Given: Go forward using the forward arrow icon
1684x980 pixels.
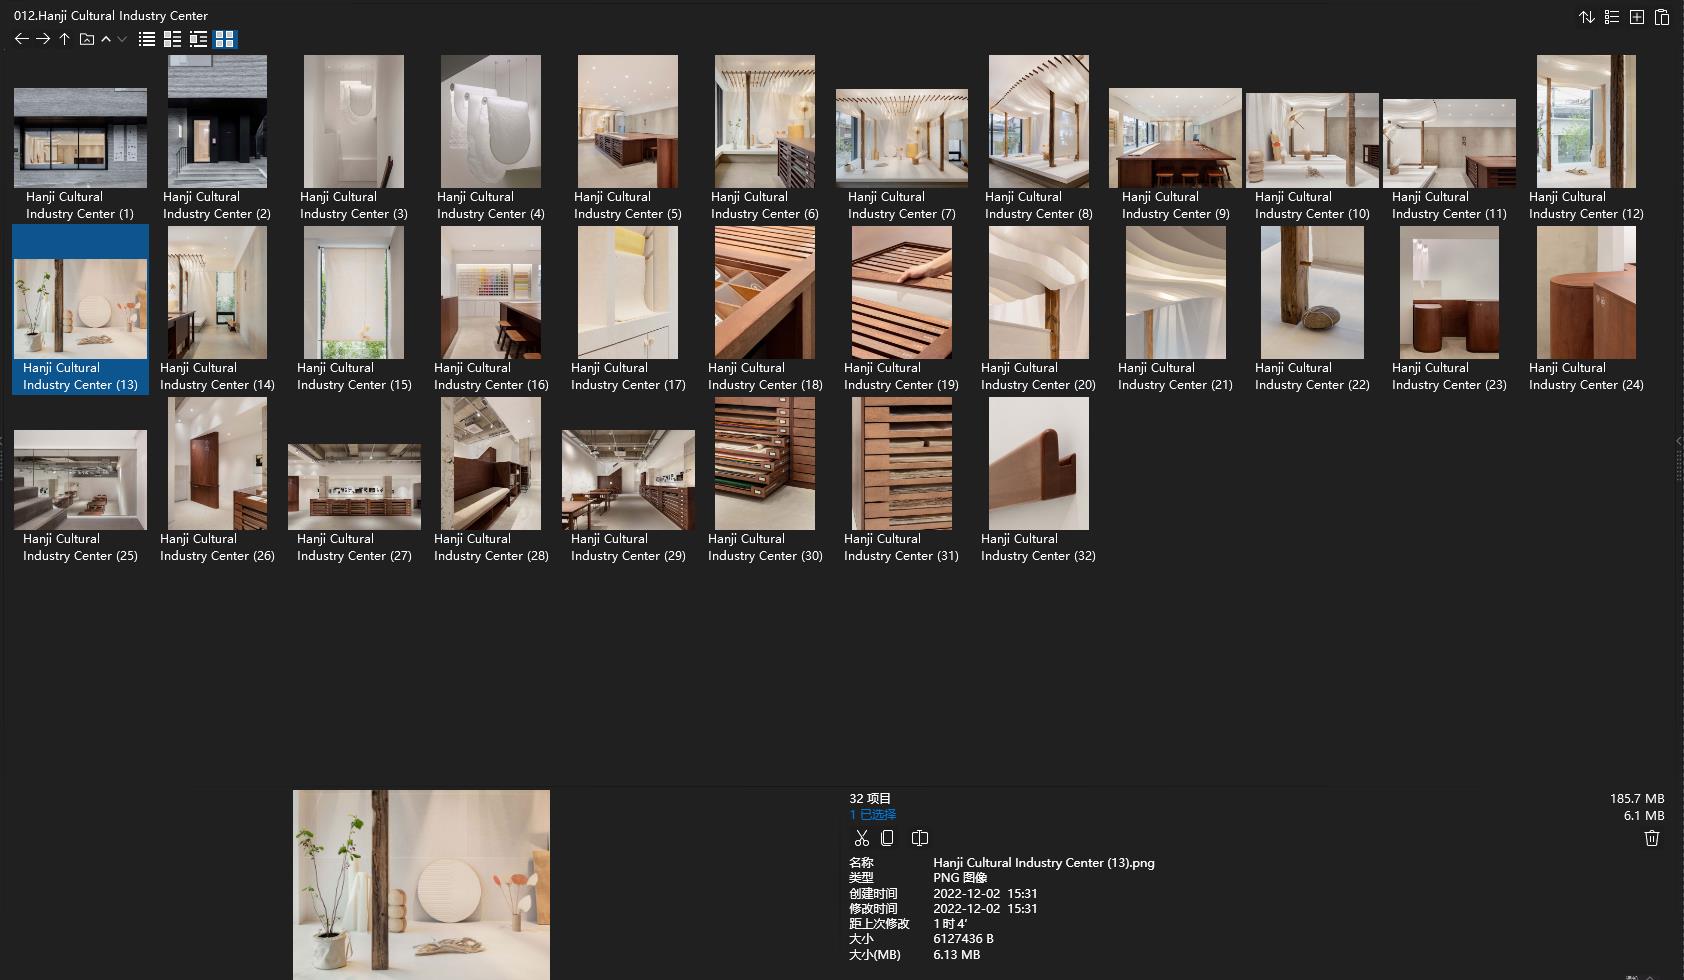Looking at the screenshot, I should [x=43, y=39].
